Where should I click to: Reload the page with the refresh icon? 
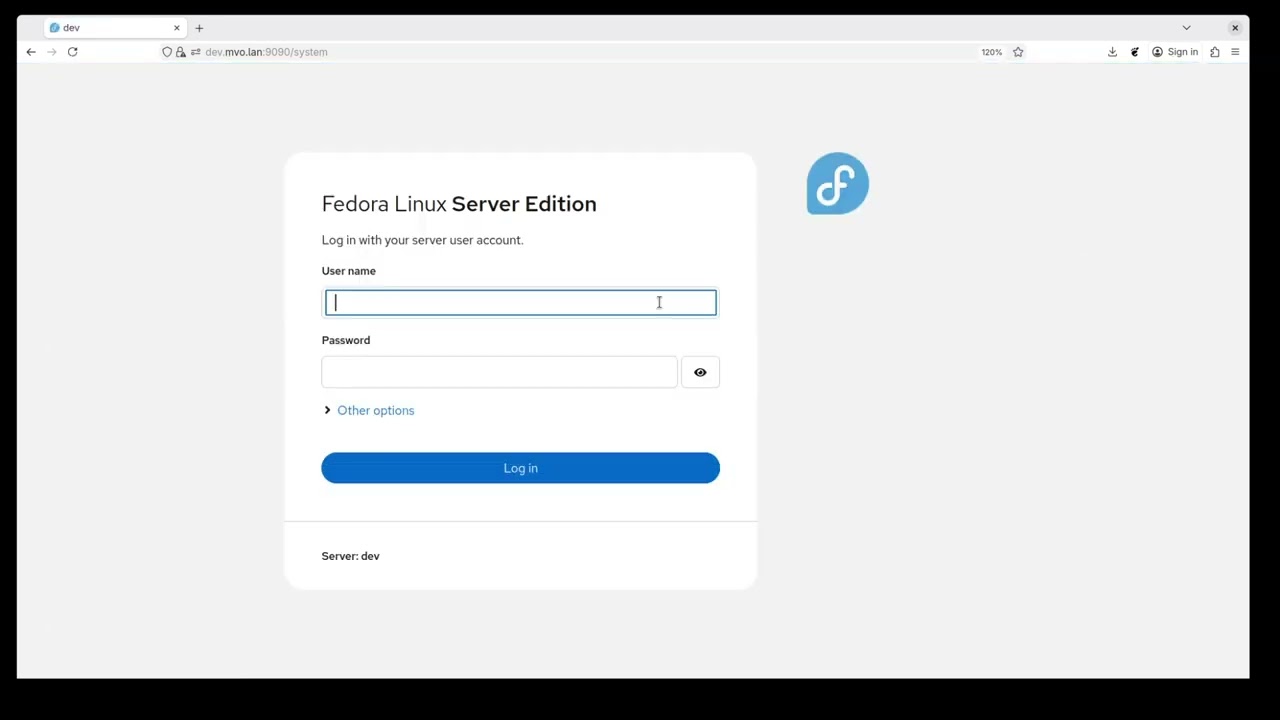click(x=73, y=52)
